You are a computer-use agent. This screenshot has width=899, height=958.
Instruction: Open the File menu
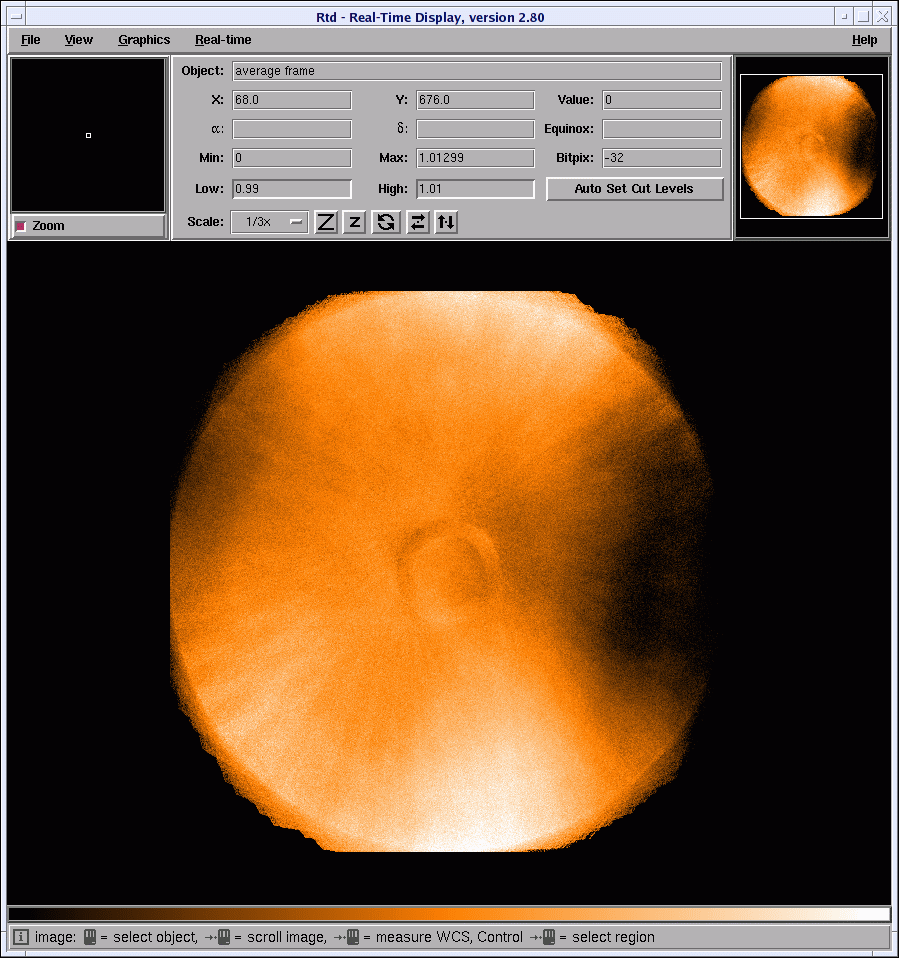tap(31, 40)
